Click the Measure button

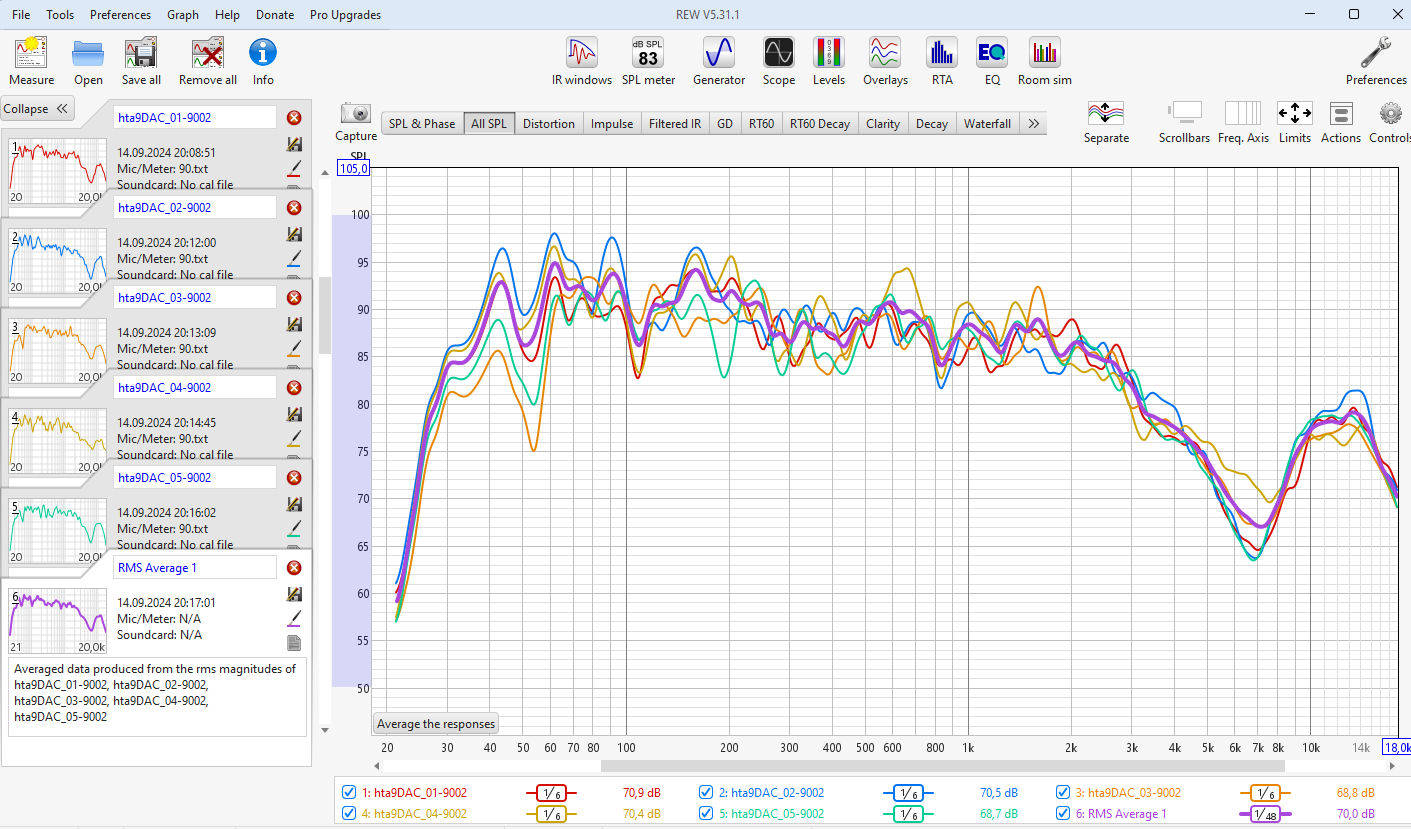click(x=32, y=61)
